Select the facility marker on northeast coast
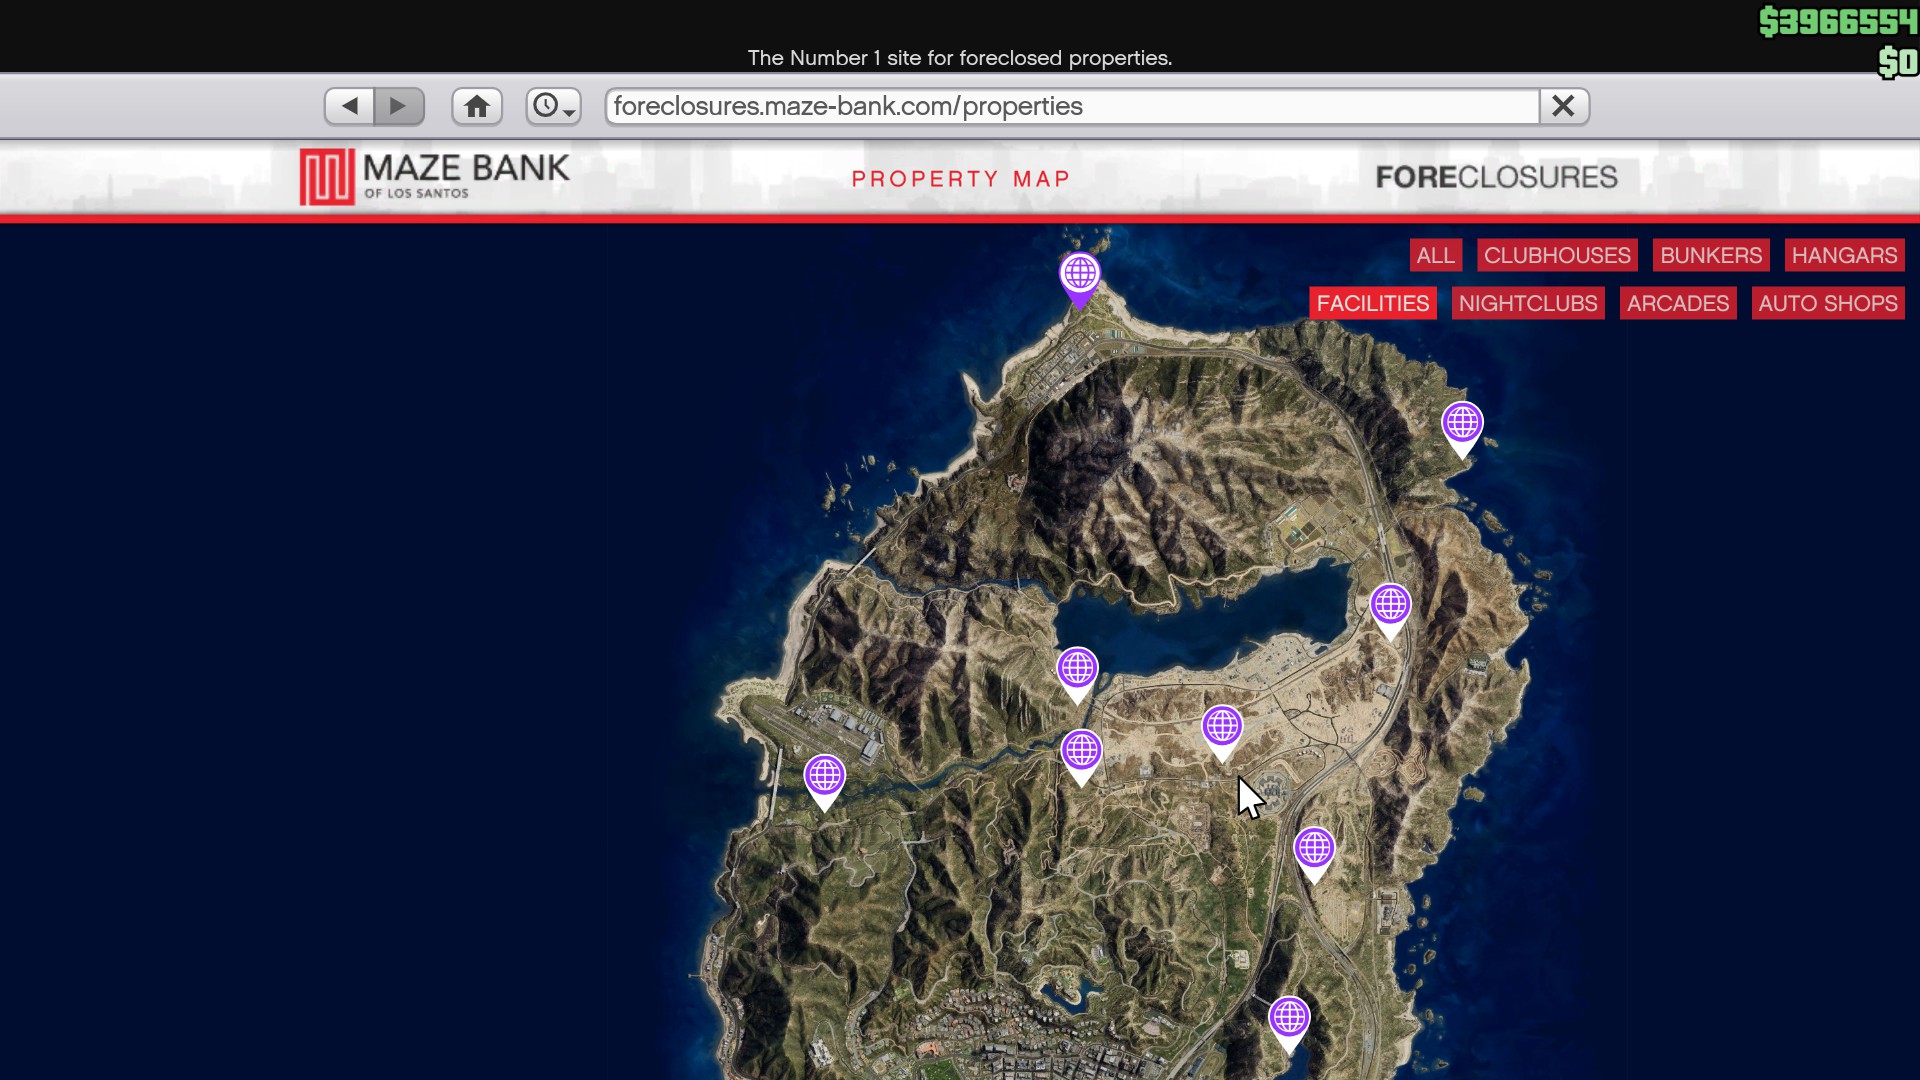Screen dimensions: 1920x1080 click(x=1462, y=424)
